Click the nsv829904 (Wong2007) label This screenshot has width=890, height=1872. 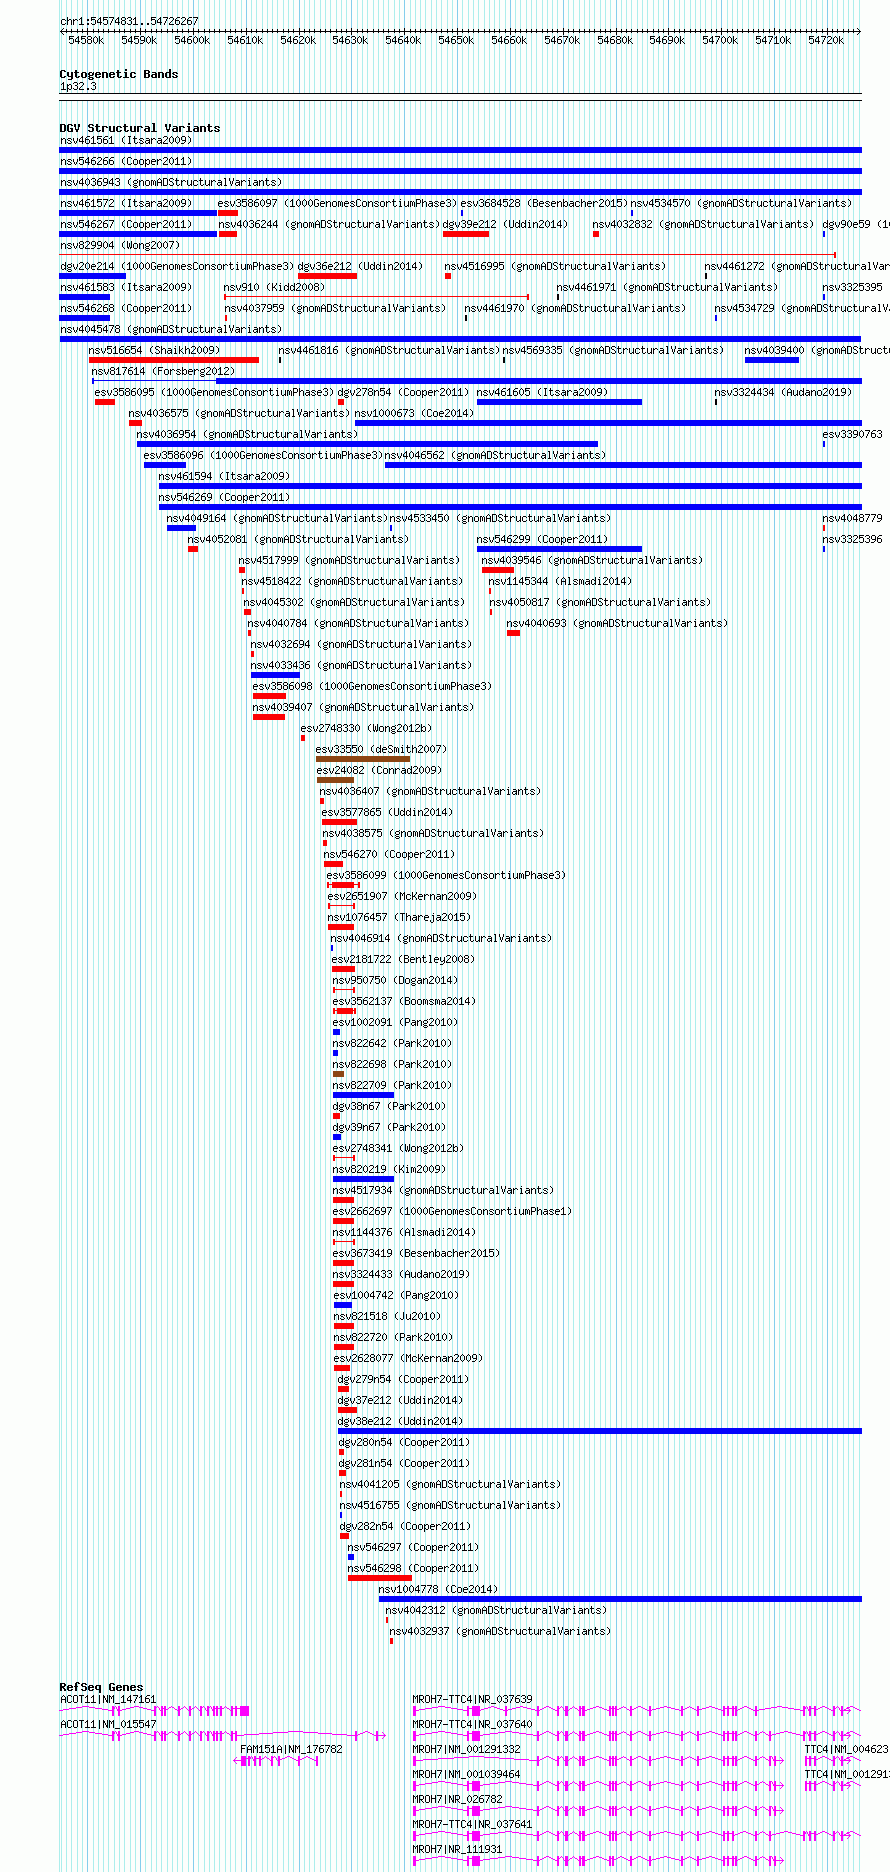click(120, 246)
